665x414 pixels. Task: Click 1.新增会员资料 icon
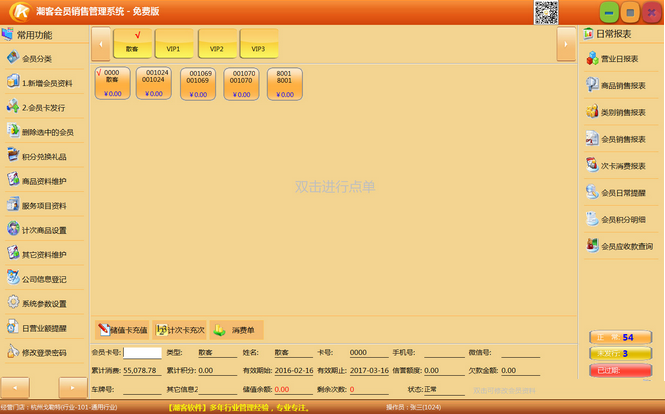[13, 81]
